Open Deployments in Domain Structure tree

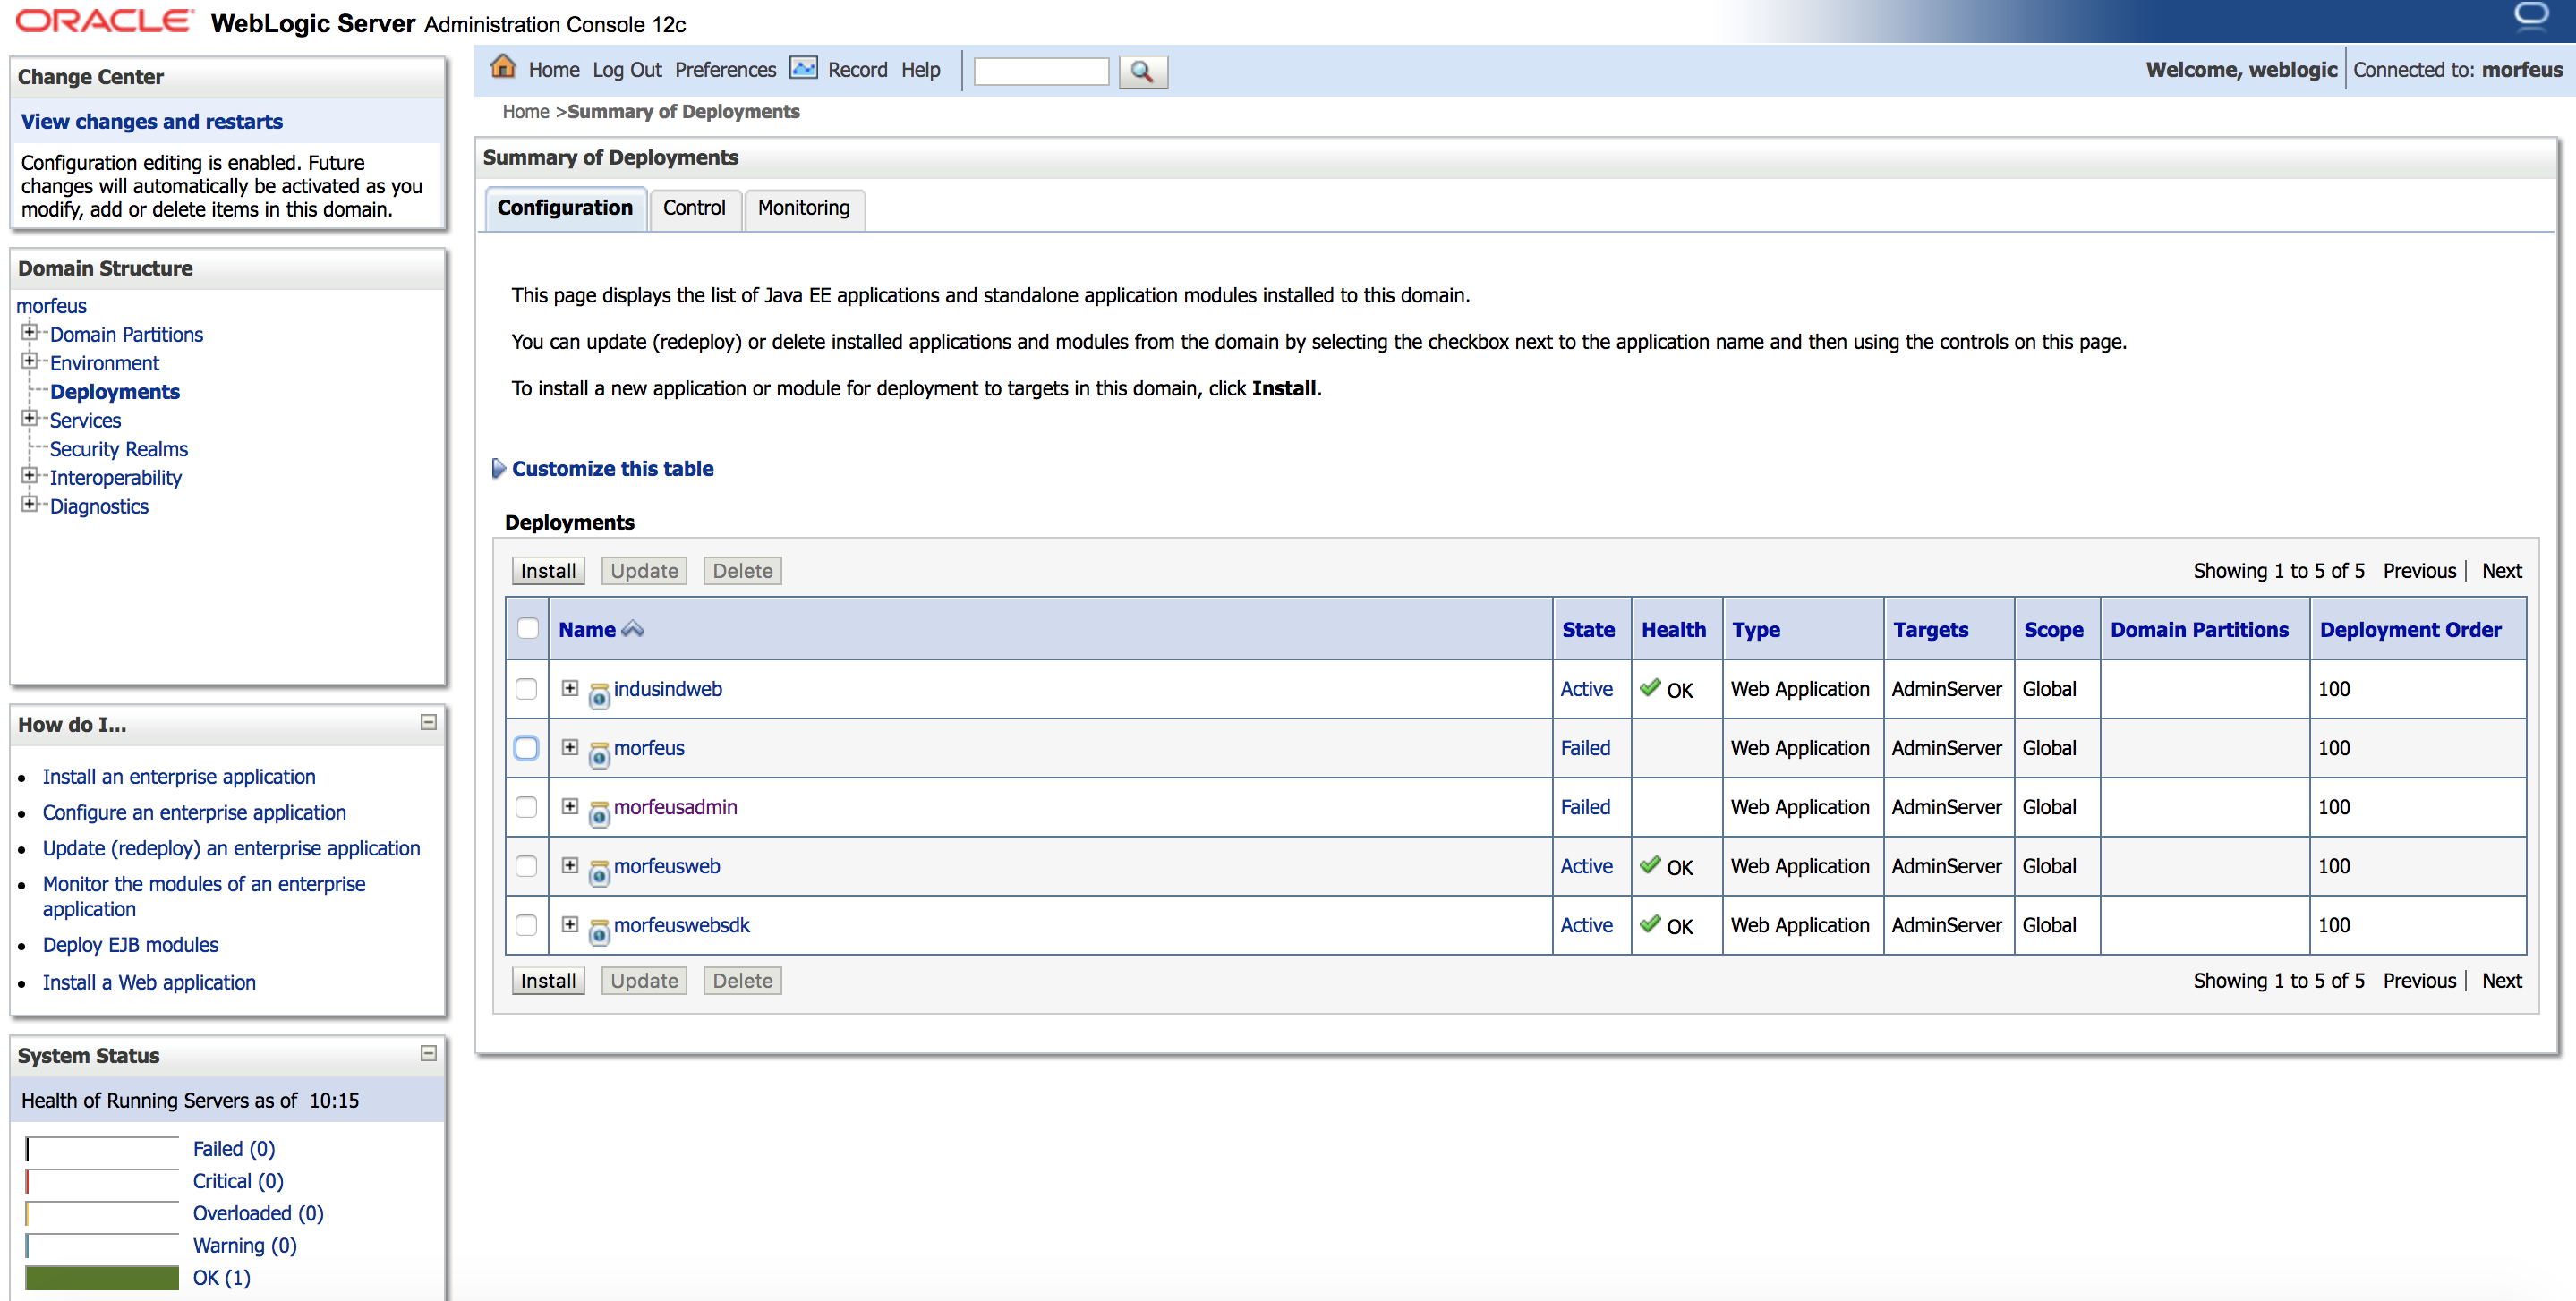[115, 392]
